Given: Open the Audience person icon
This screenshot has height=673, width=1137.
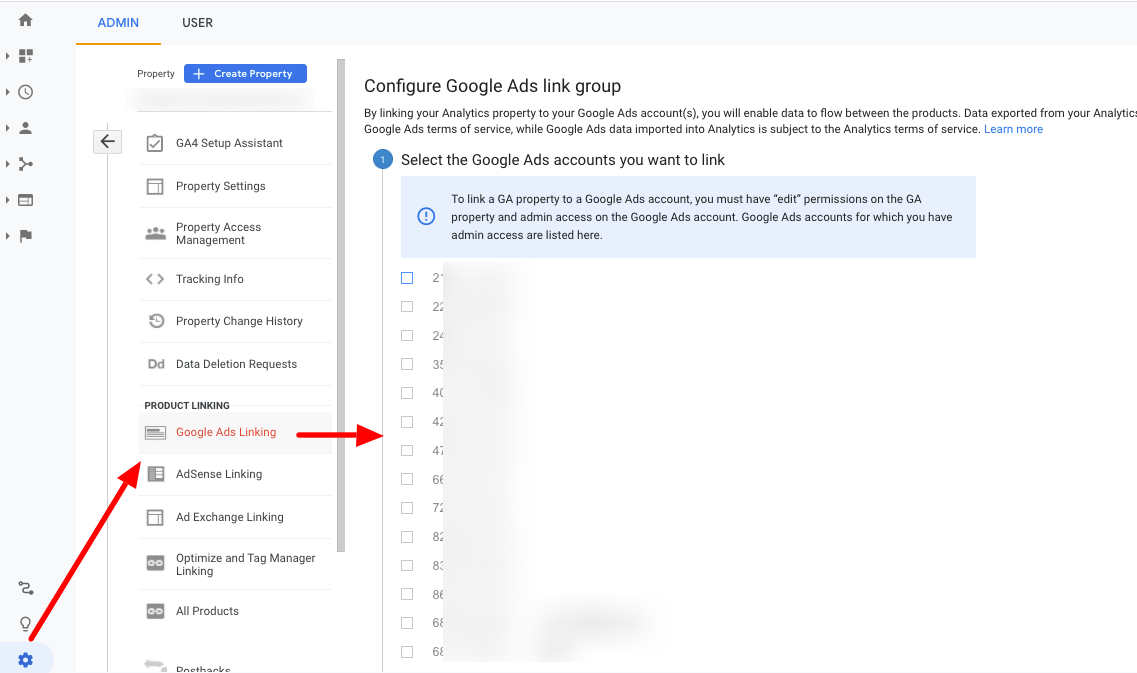Looking at the screenshot, I should click(x=24, y=126).
